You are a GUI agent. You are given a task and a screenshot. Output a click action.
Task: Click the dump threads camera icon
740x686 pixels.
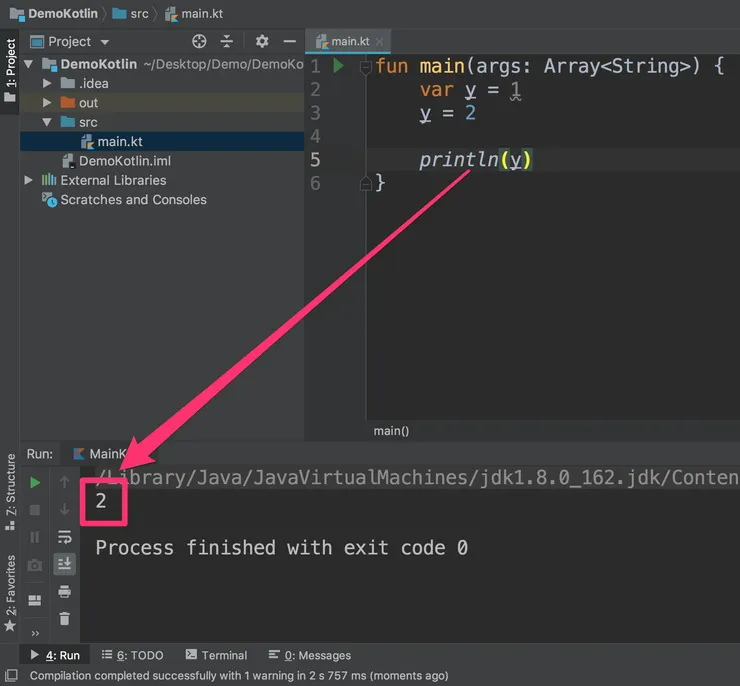(x=35, y=565)
